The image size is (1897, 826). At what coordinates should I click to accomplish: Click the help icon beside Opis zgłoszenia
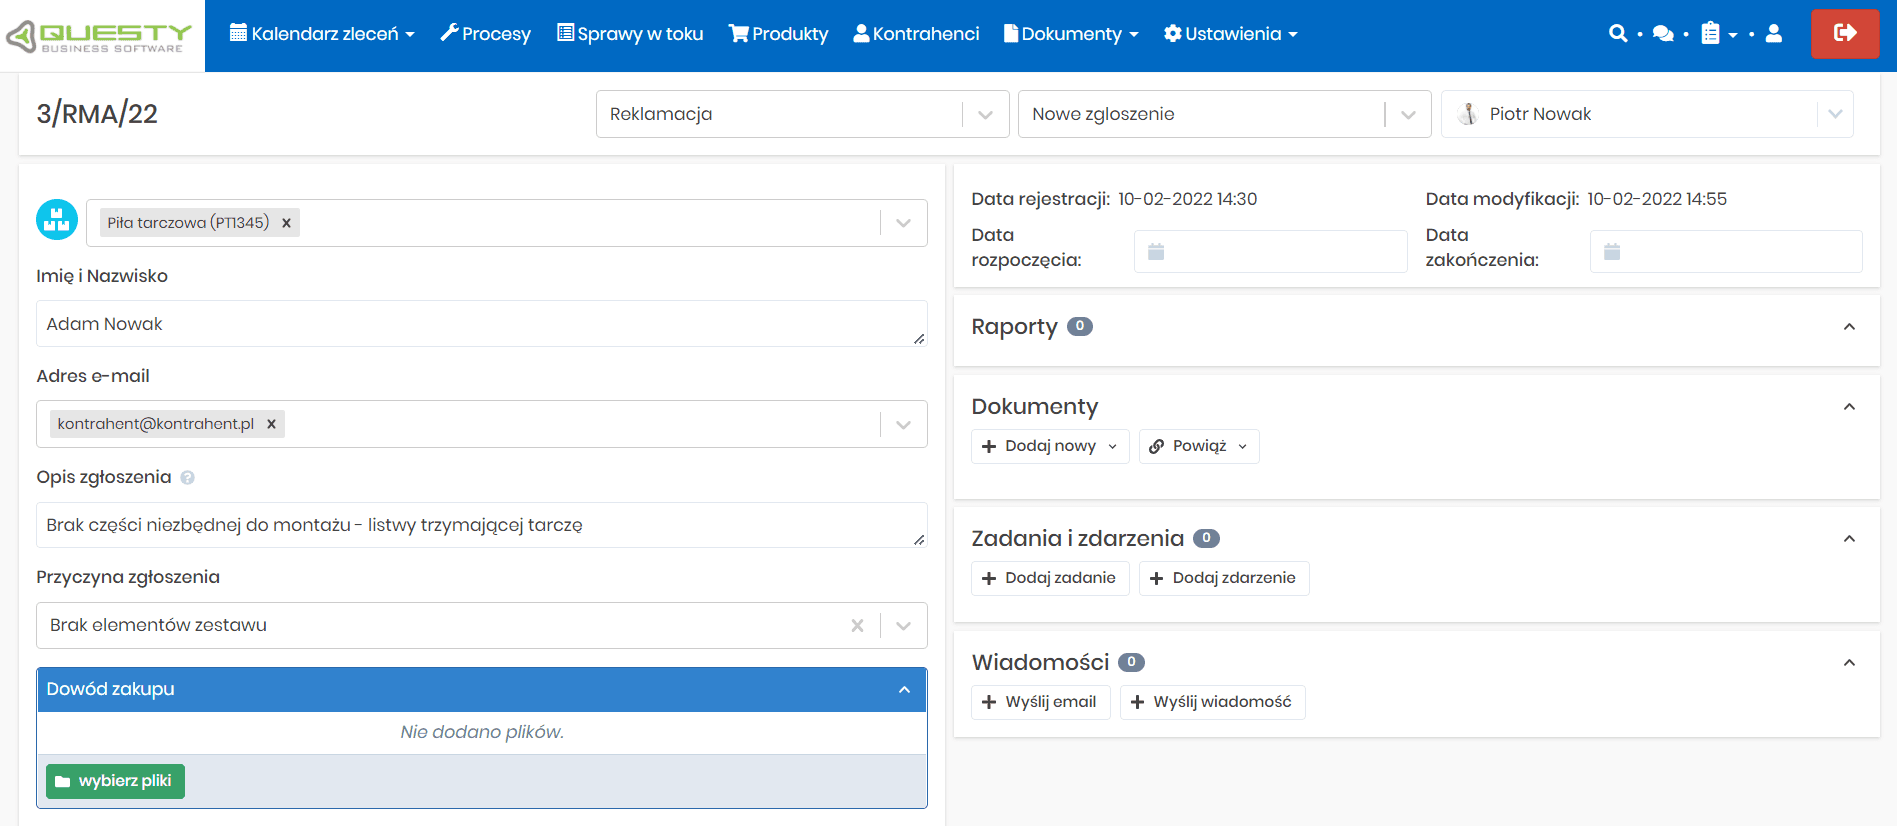(187, 478)
